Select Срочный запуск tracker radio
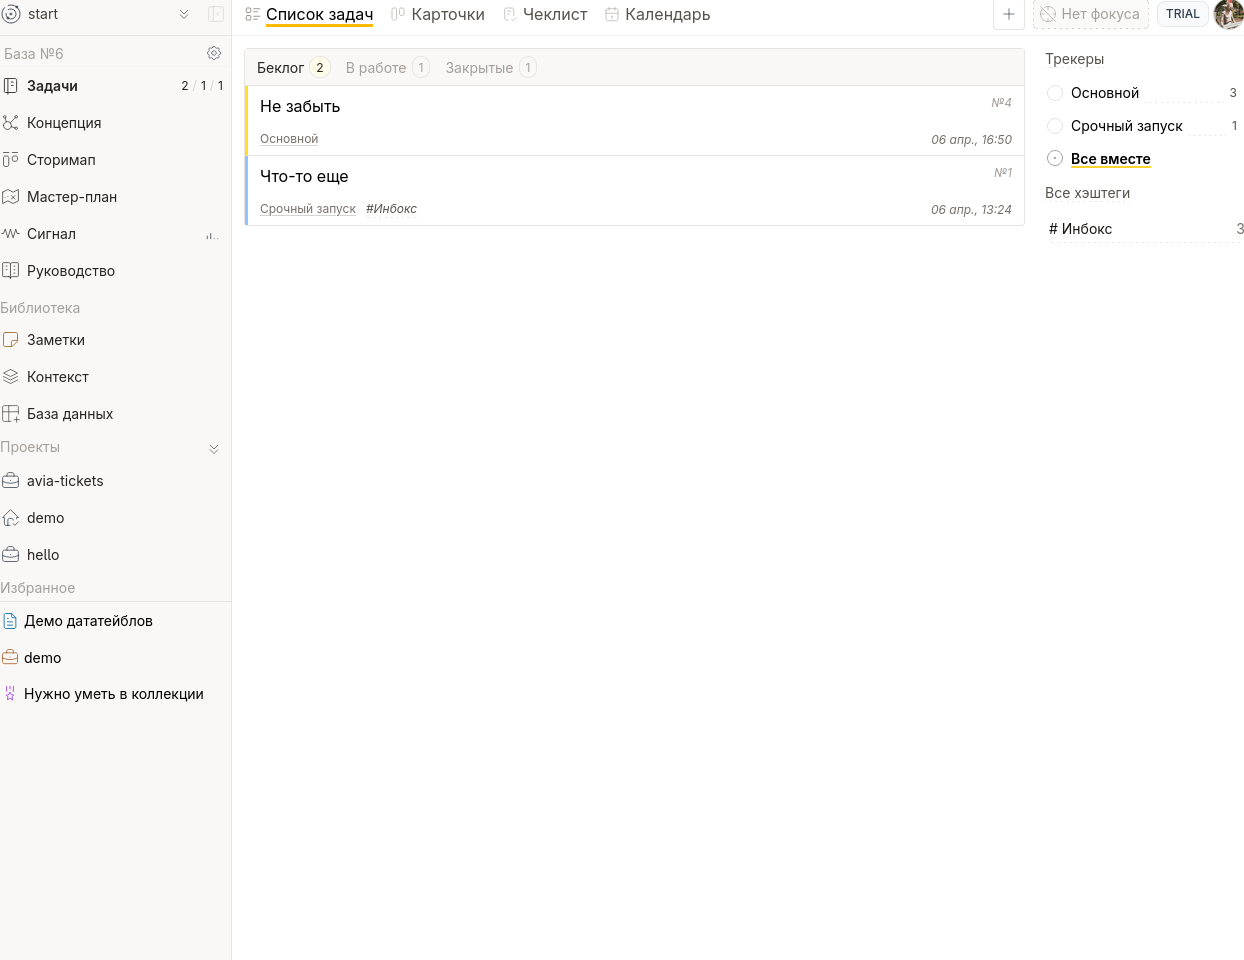 [x=1055, y=126]
